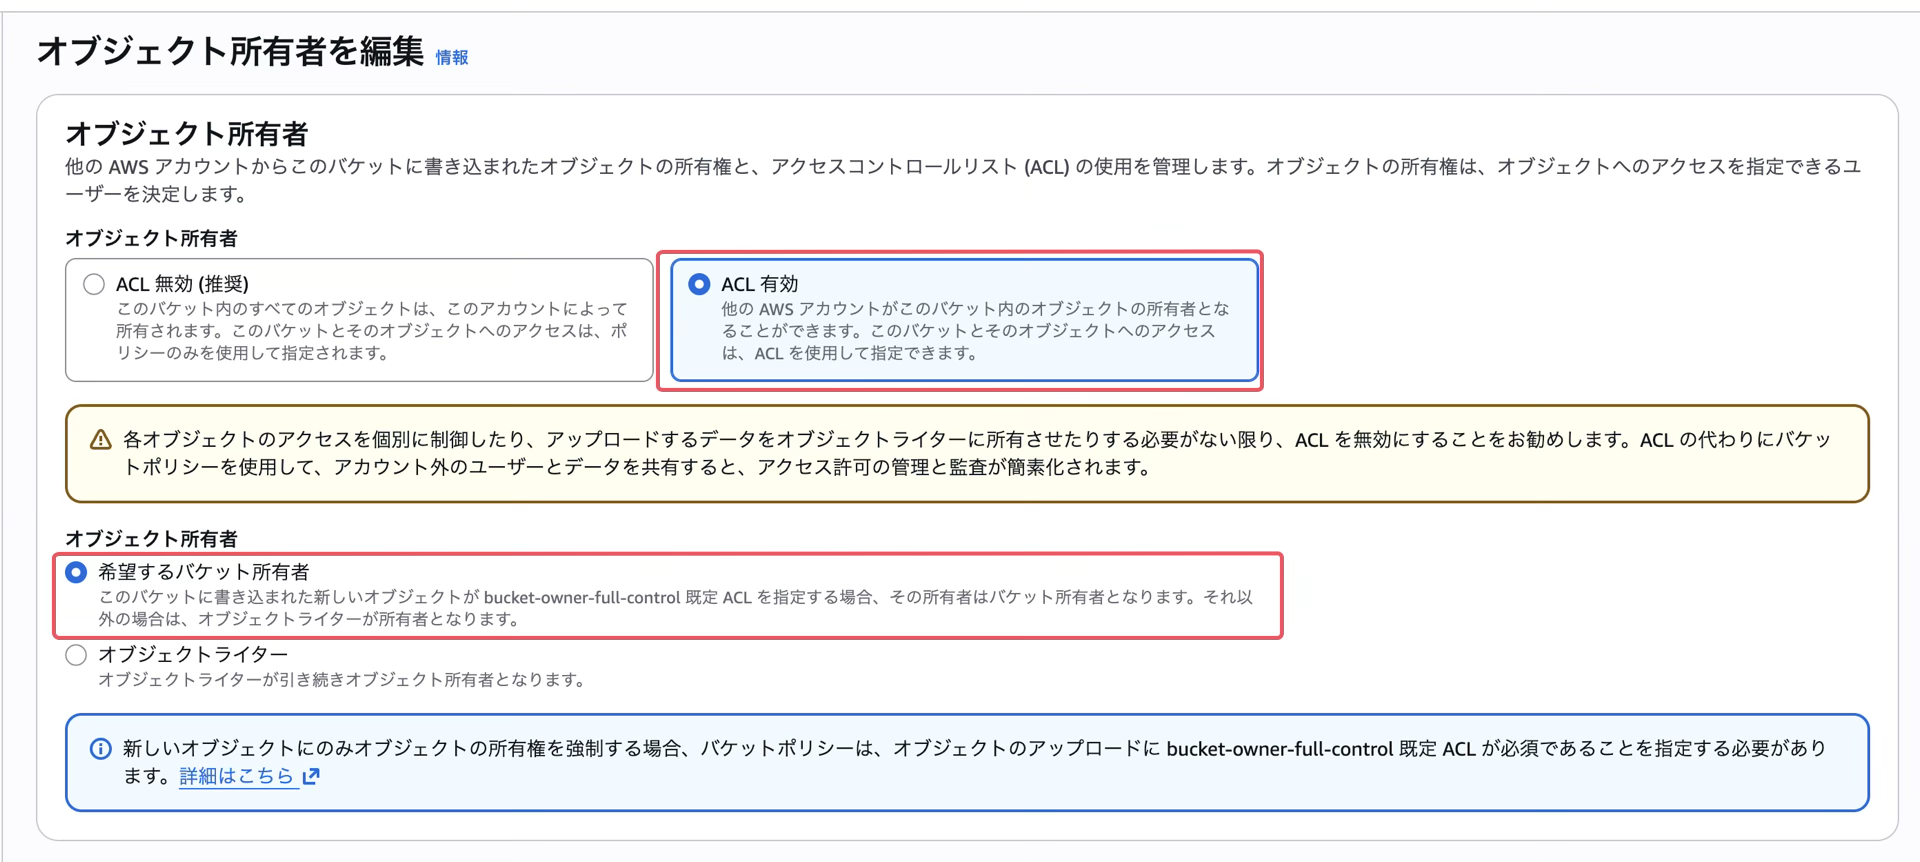Click the オブジェクトライターが引き続き description text
This screenshot has width=1920, height=862.
pos(343,680)
